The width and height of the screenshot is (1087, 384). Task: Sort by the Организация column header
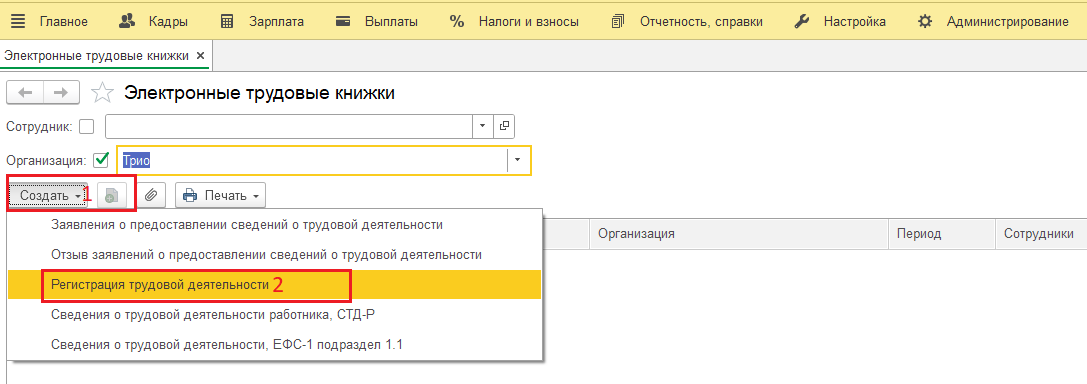[739, 234]
